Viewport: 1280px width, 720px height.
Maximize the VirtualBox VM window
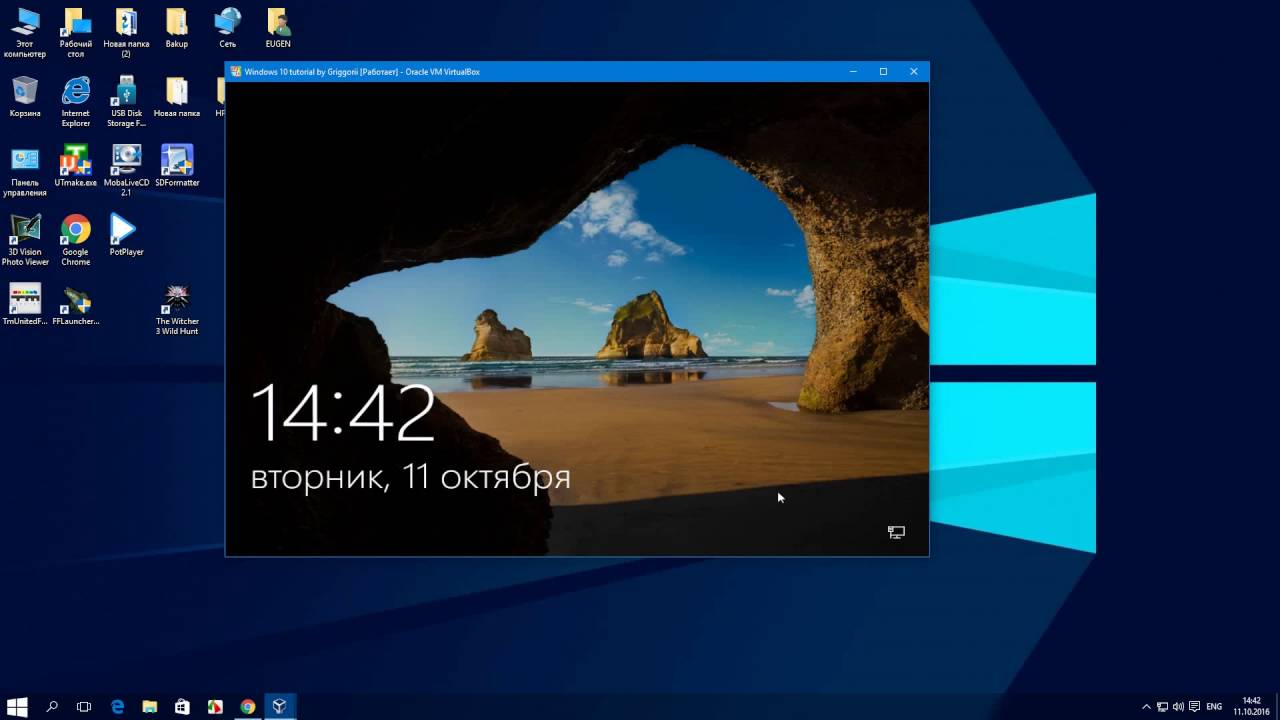pos(883,72)
